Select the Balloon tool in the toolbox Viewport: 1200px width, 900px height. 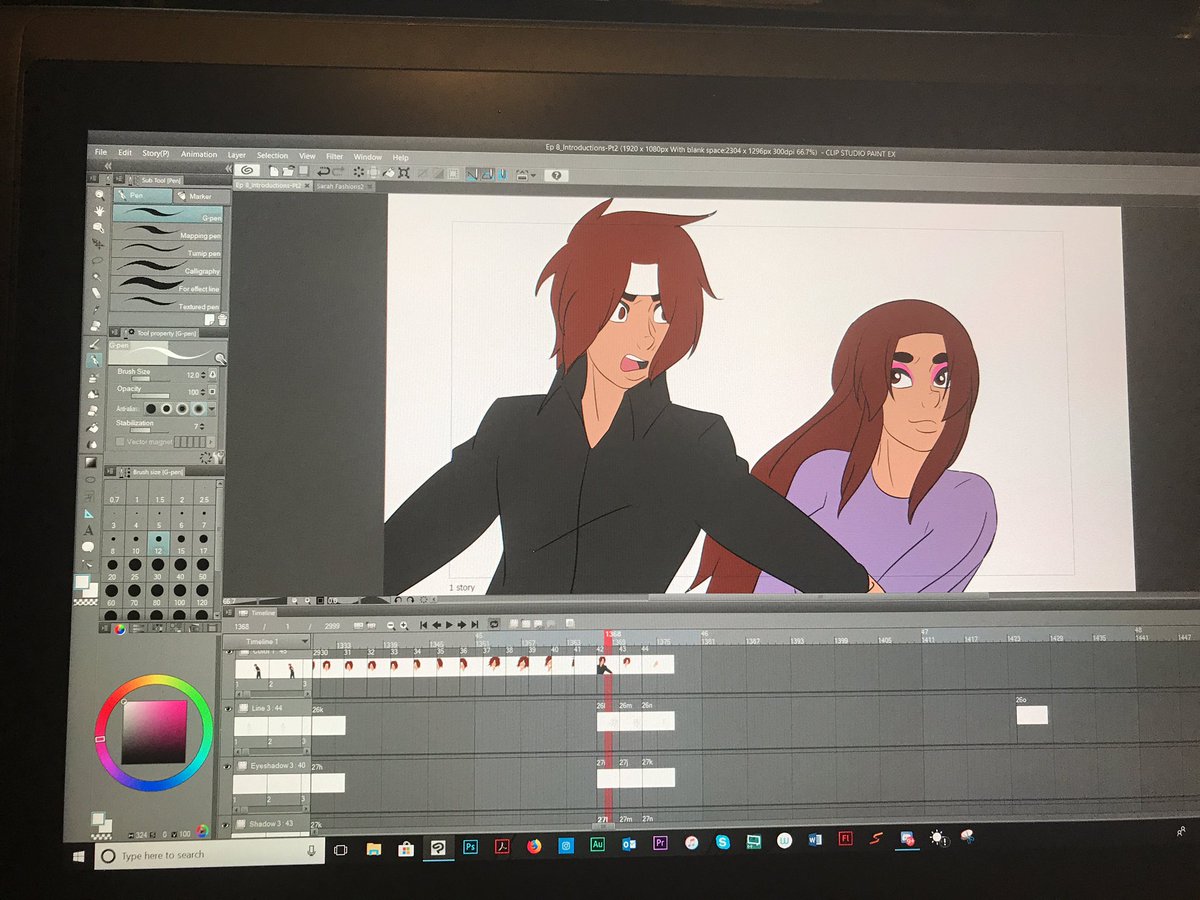click(88, 546)
